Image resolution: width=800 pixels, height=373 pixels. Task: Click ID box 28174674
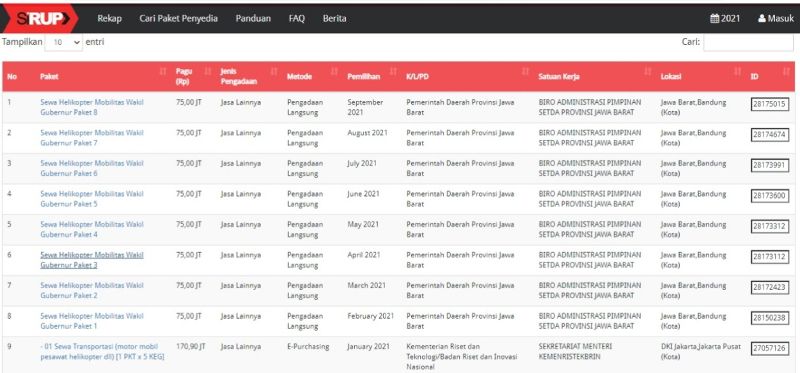[x=770, y=135]
